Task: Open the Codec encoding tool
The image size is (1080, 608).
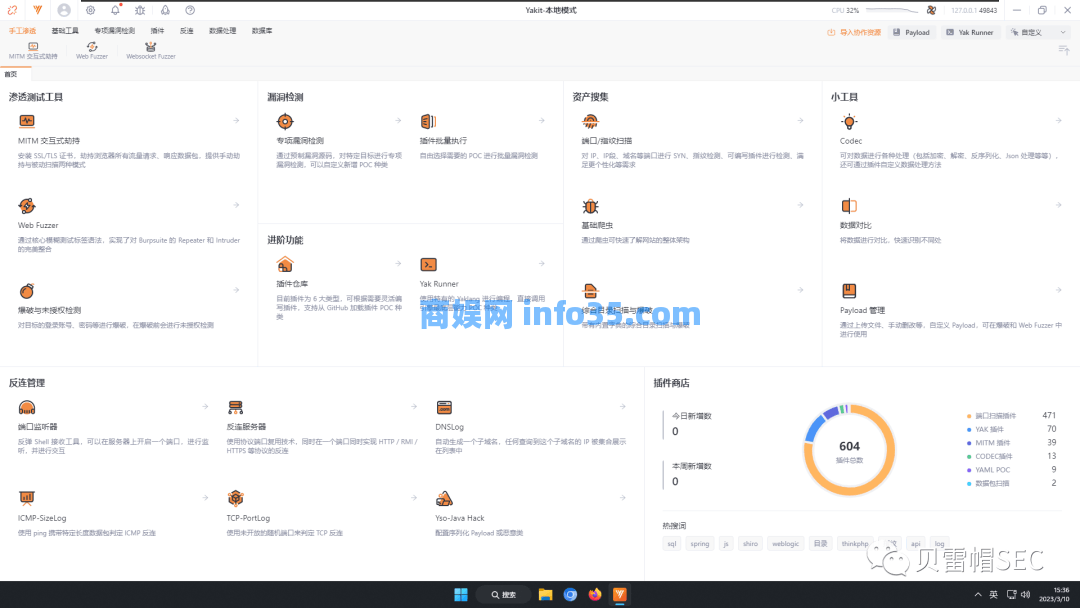Action: point(851,140)
